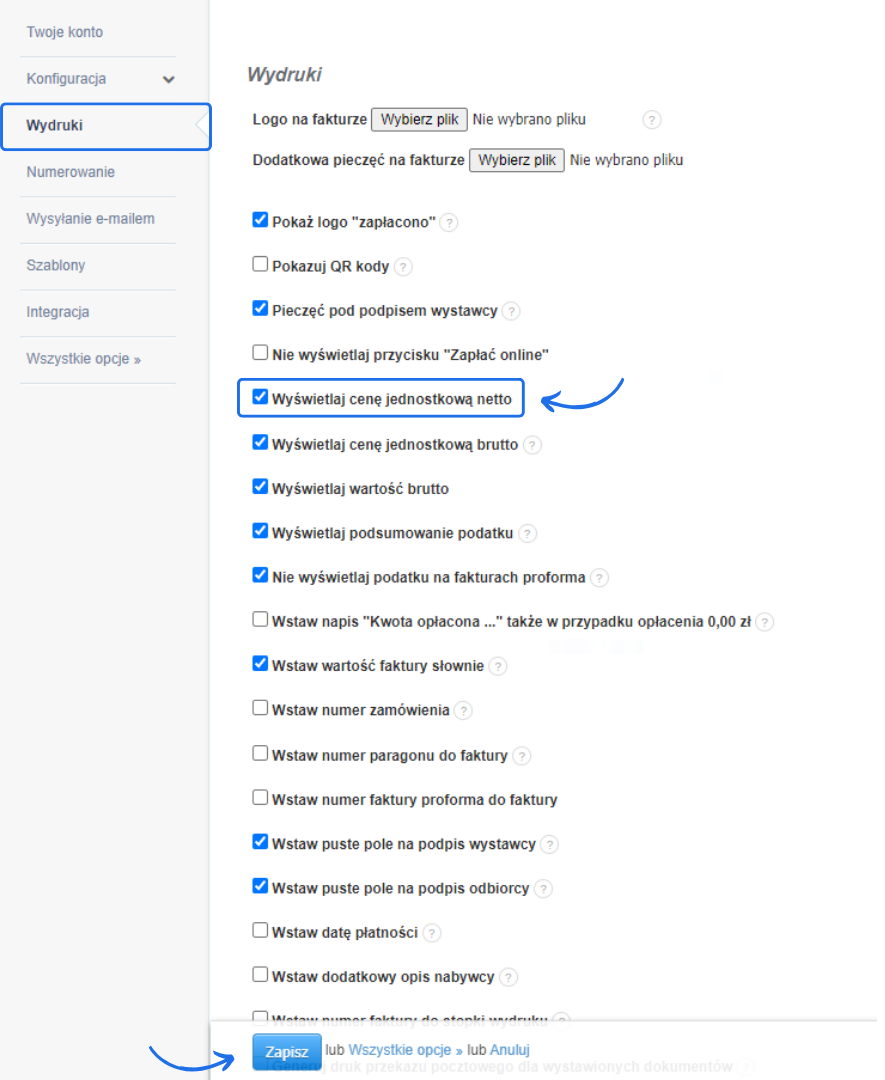Open Wszystkie opcje in the sidebar
Viewport: 885px width, 1080px height.
pyautogui.click(x=83, y=359)
